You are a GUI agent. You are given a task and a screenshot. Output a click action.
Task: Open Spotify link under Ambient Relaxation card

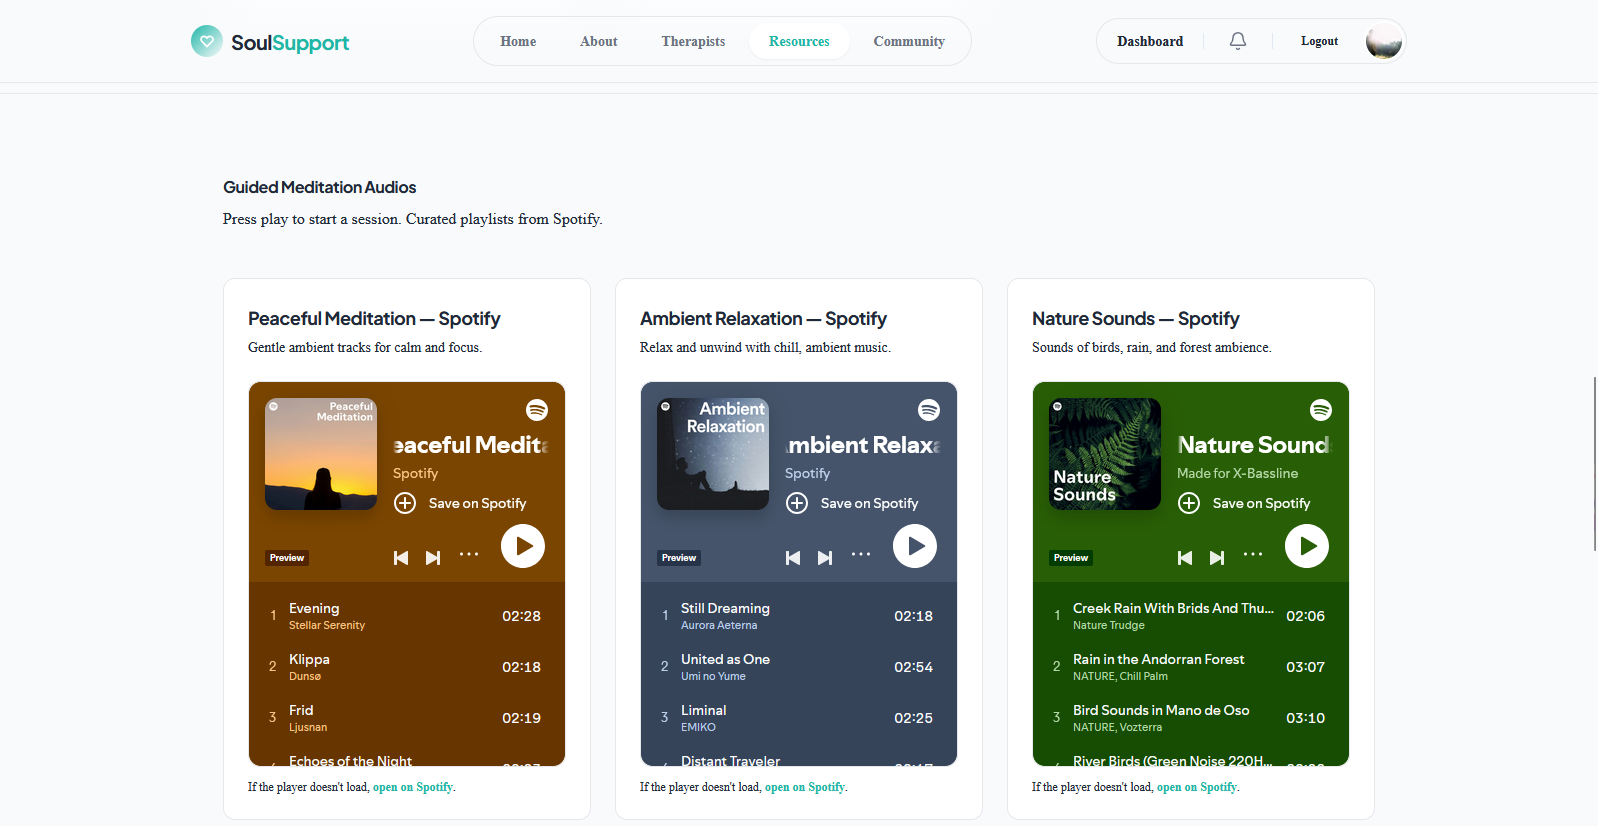coord(805,787)
